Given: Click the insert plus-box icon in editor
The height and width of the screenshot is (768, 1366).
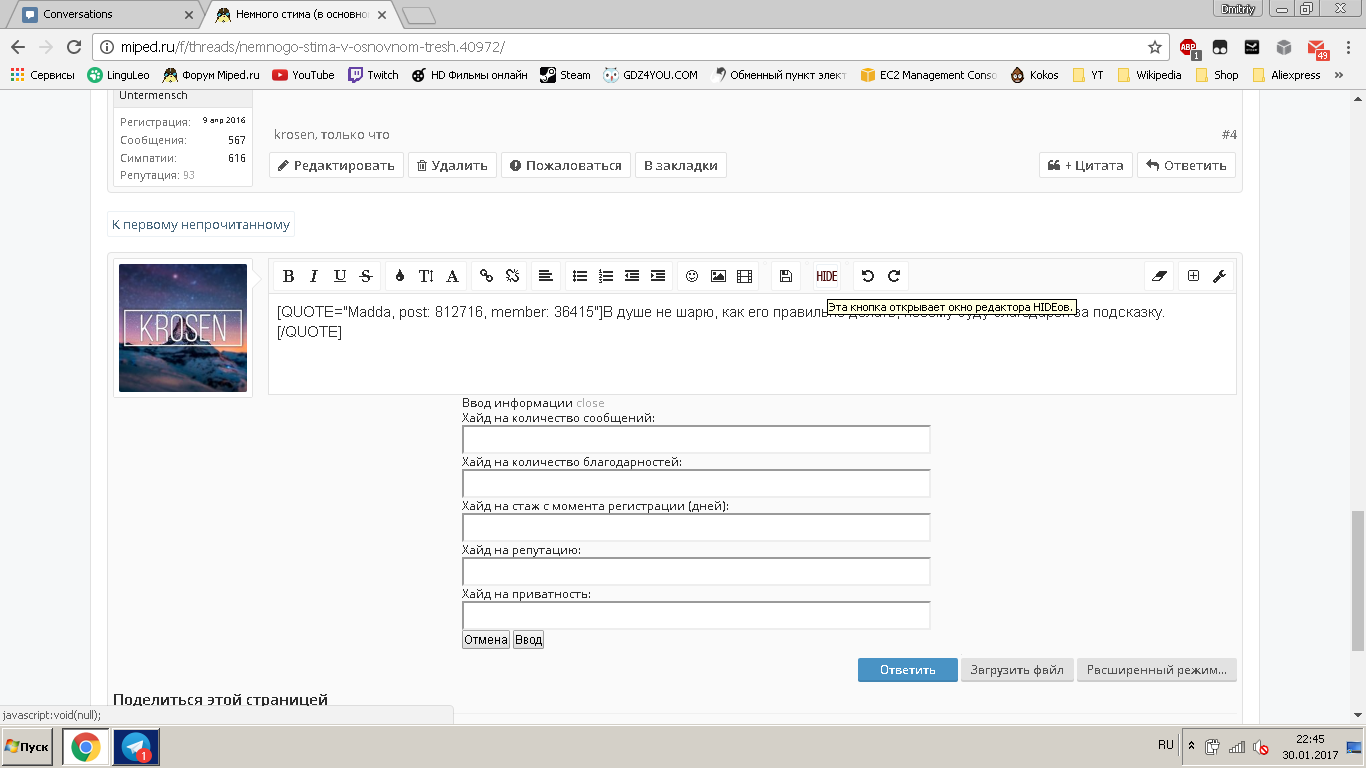Looking at the screenshot, I should click(1193, 276).
